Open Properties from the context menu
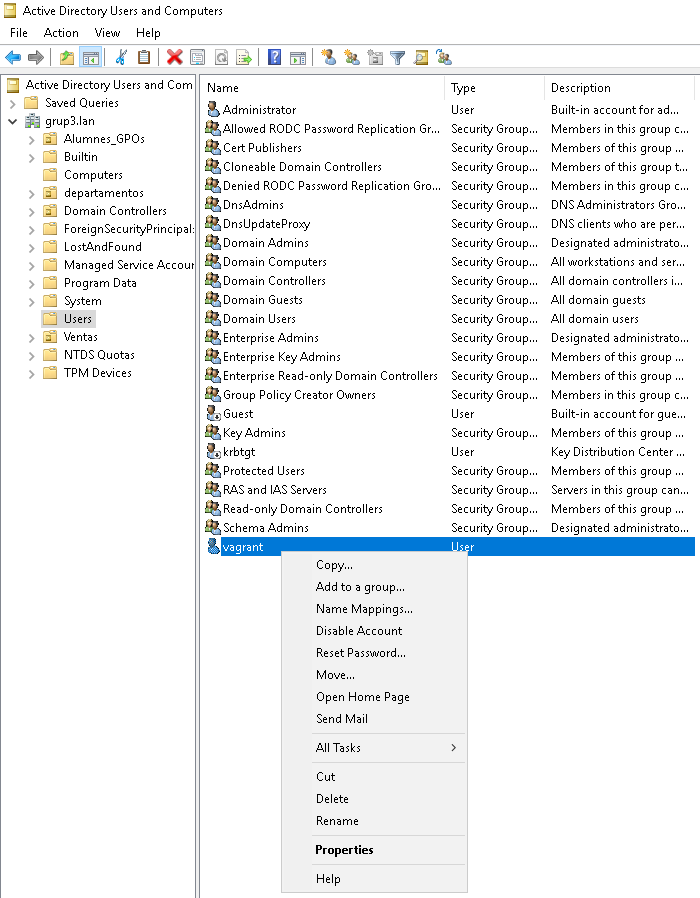This screenshot has width=700, height=898. (344, 850)
